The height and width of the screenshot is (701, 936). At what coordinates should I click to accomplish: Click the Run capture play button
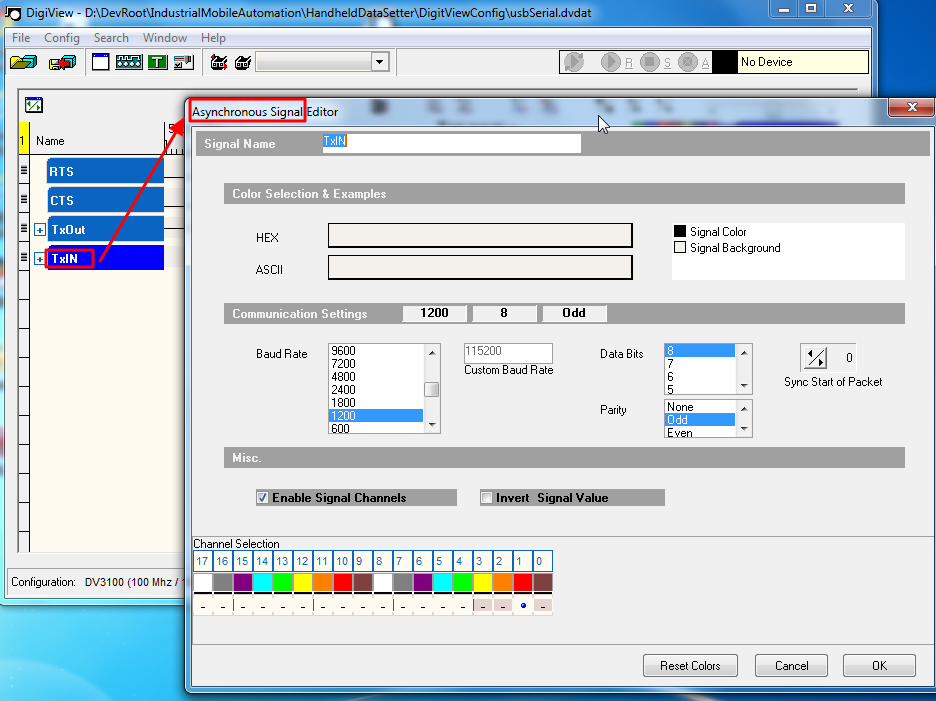[x=610, y=62]
